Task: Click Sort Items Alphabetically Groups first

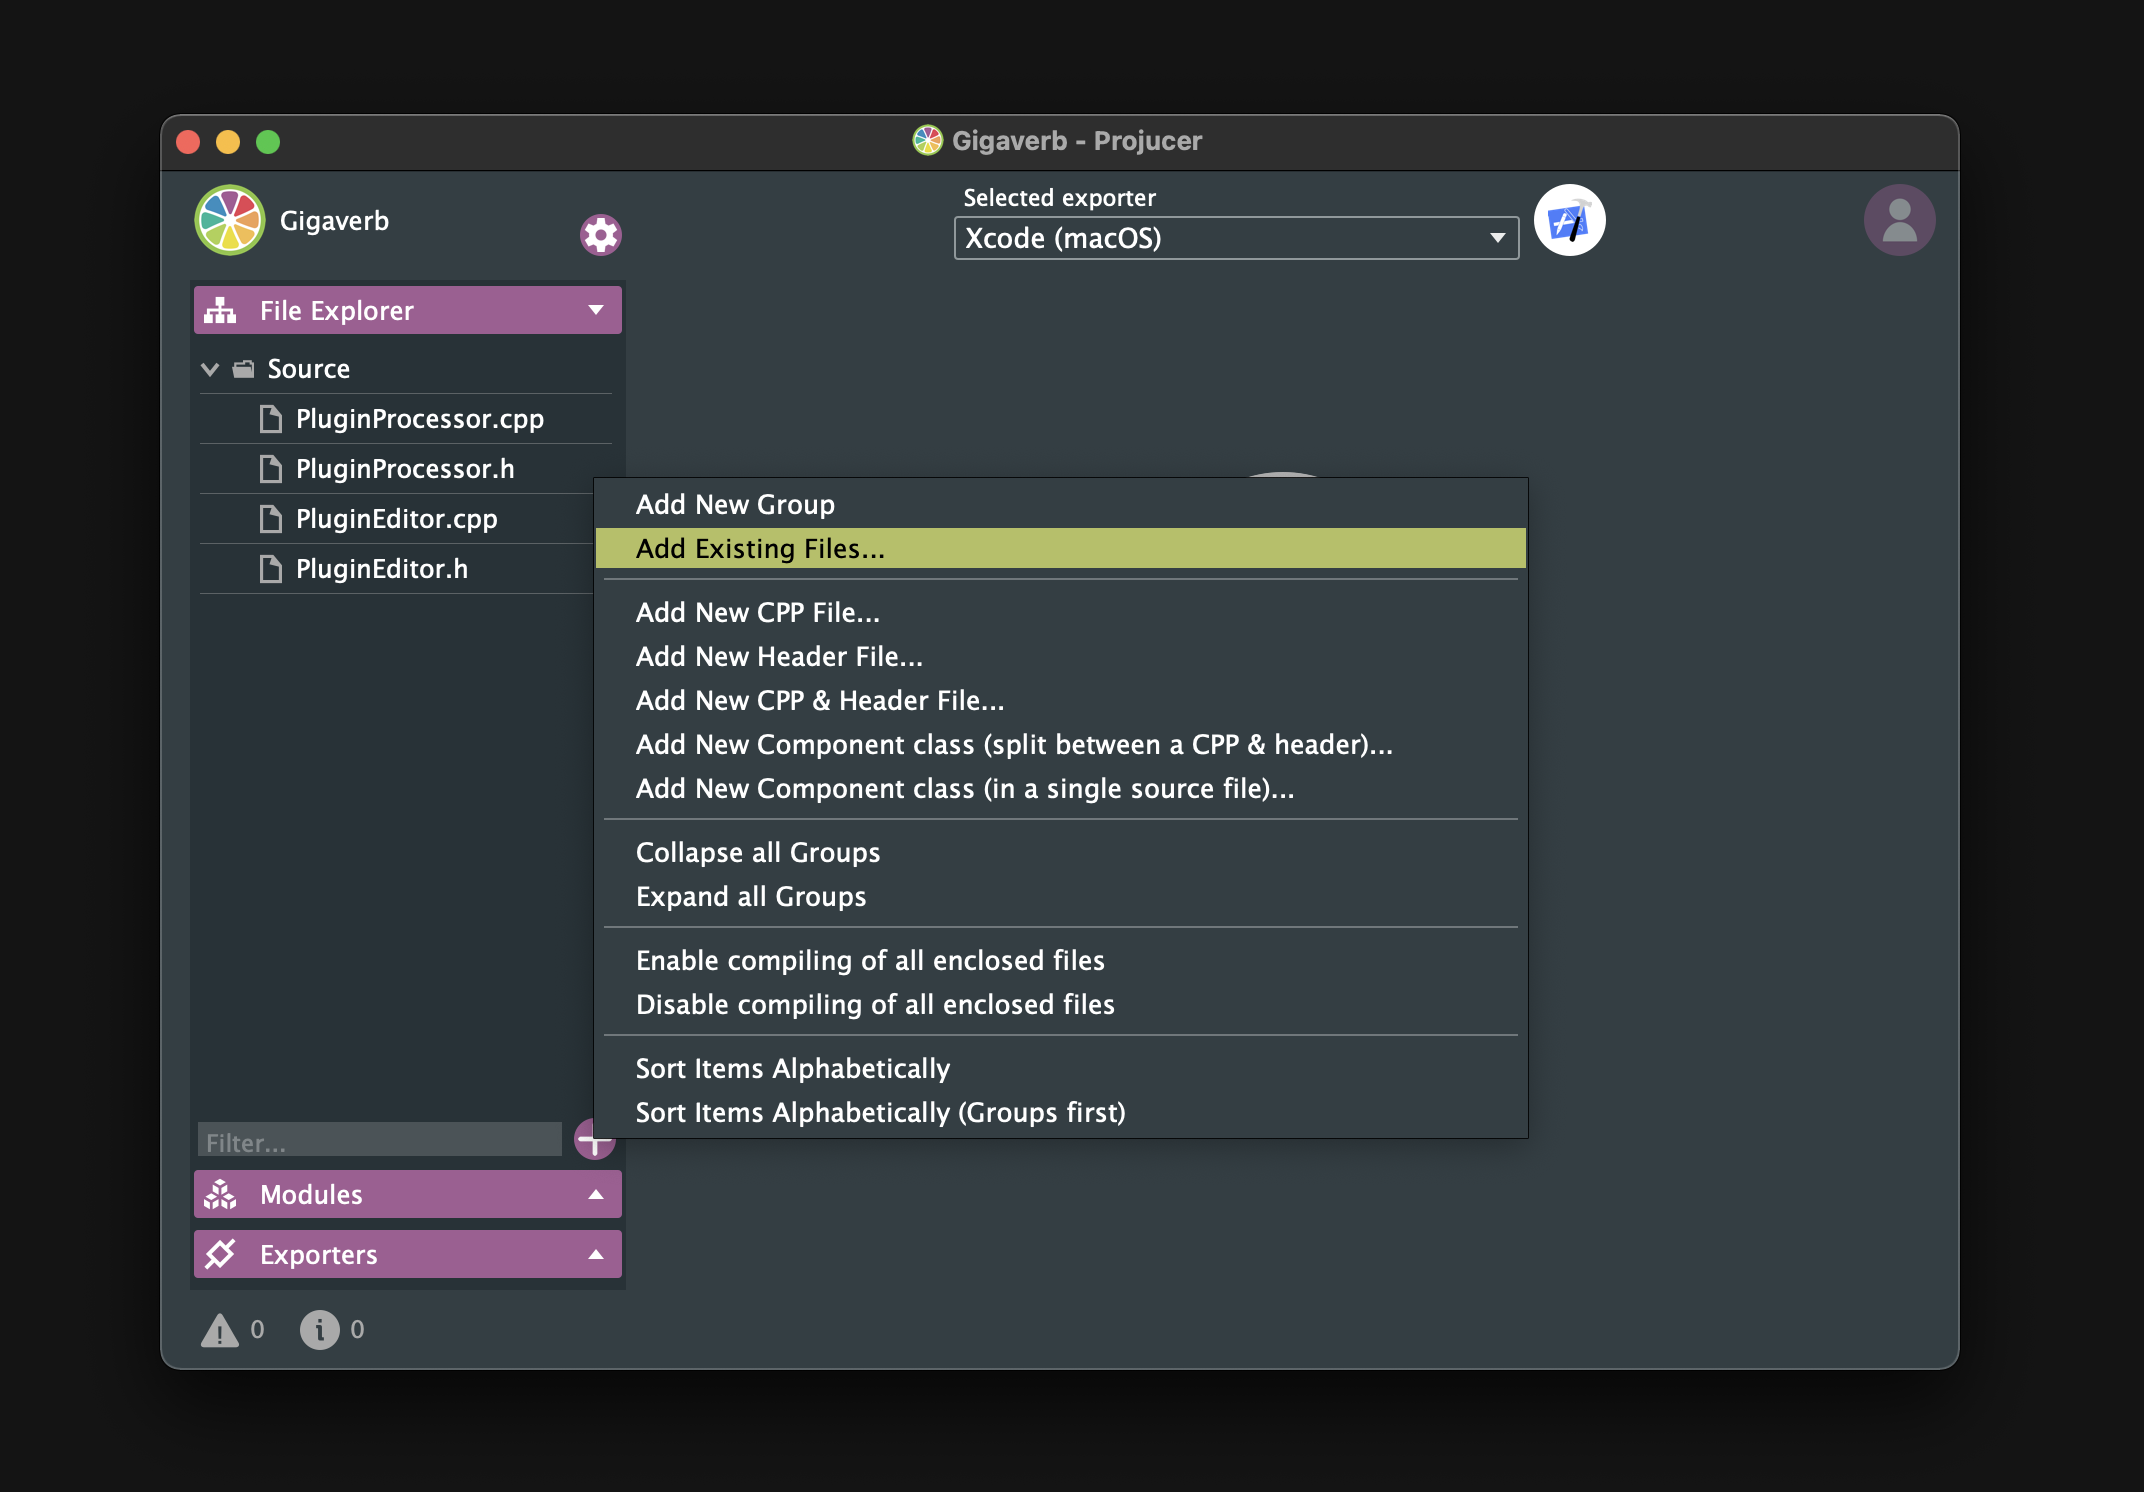Action: coord(880,1112)
